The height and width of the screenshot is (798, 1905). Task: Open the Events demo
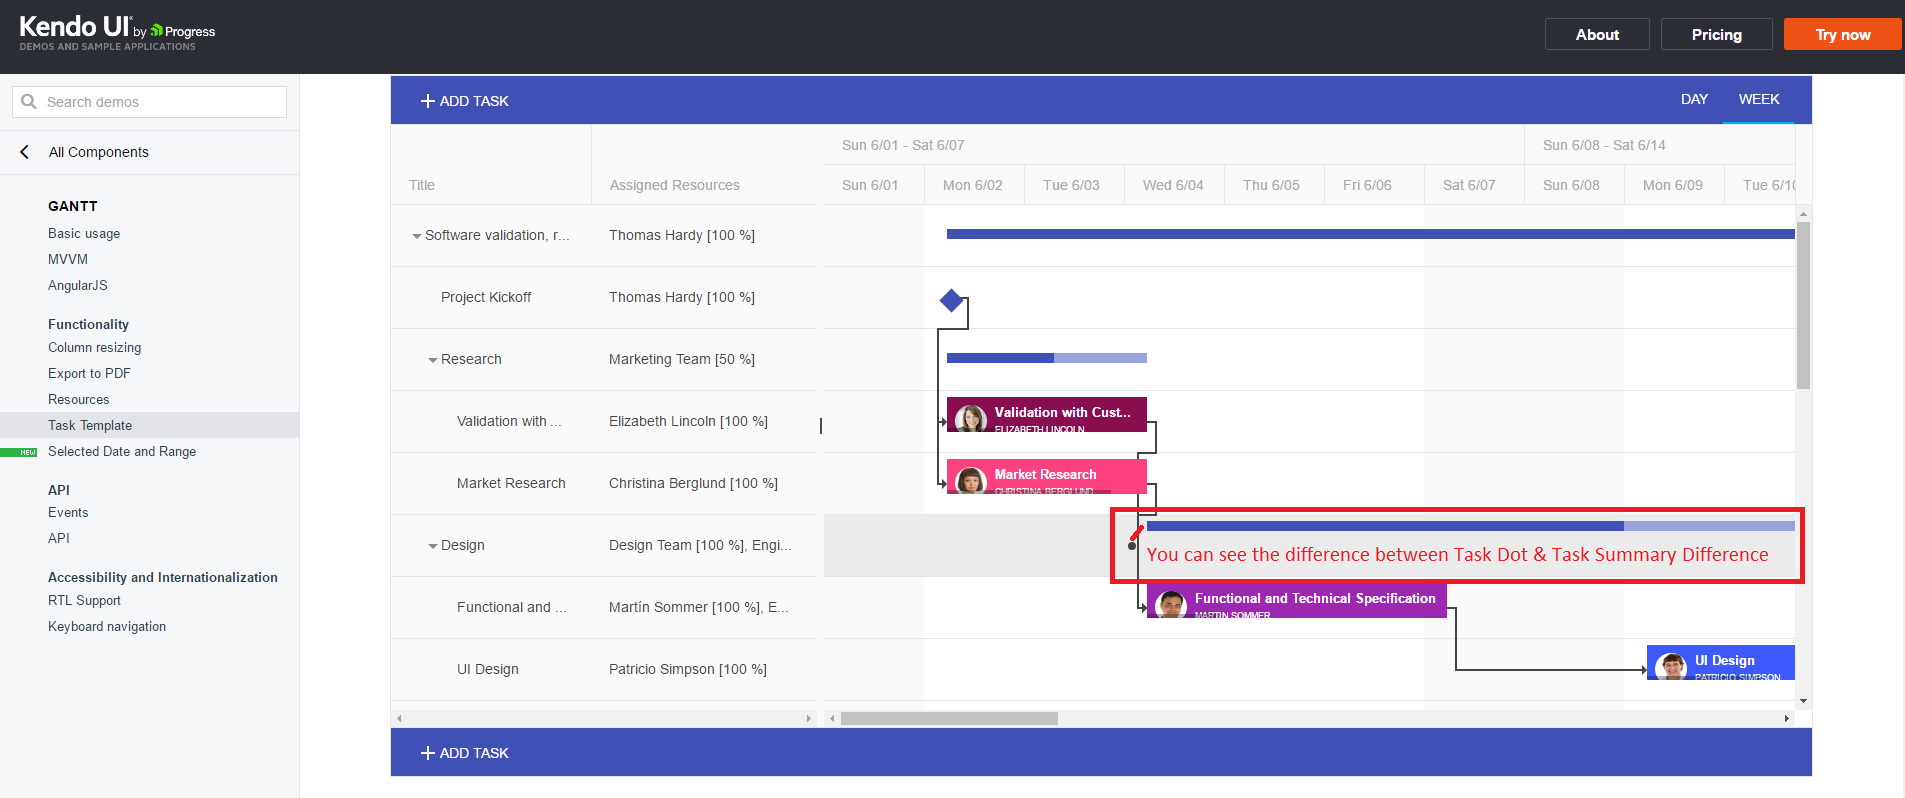coord(68,512)
